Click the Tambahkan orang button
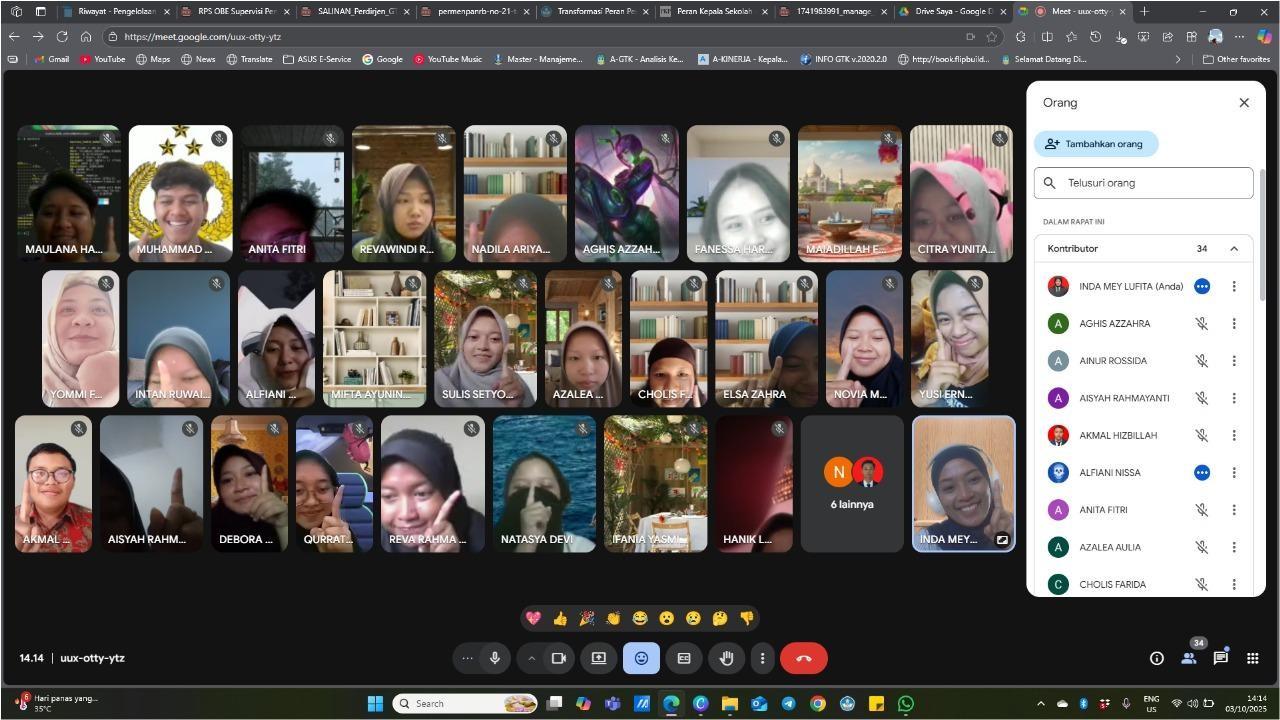The image size is (1280, 720). 1096,144
